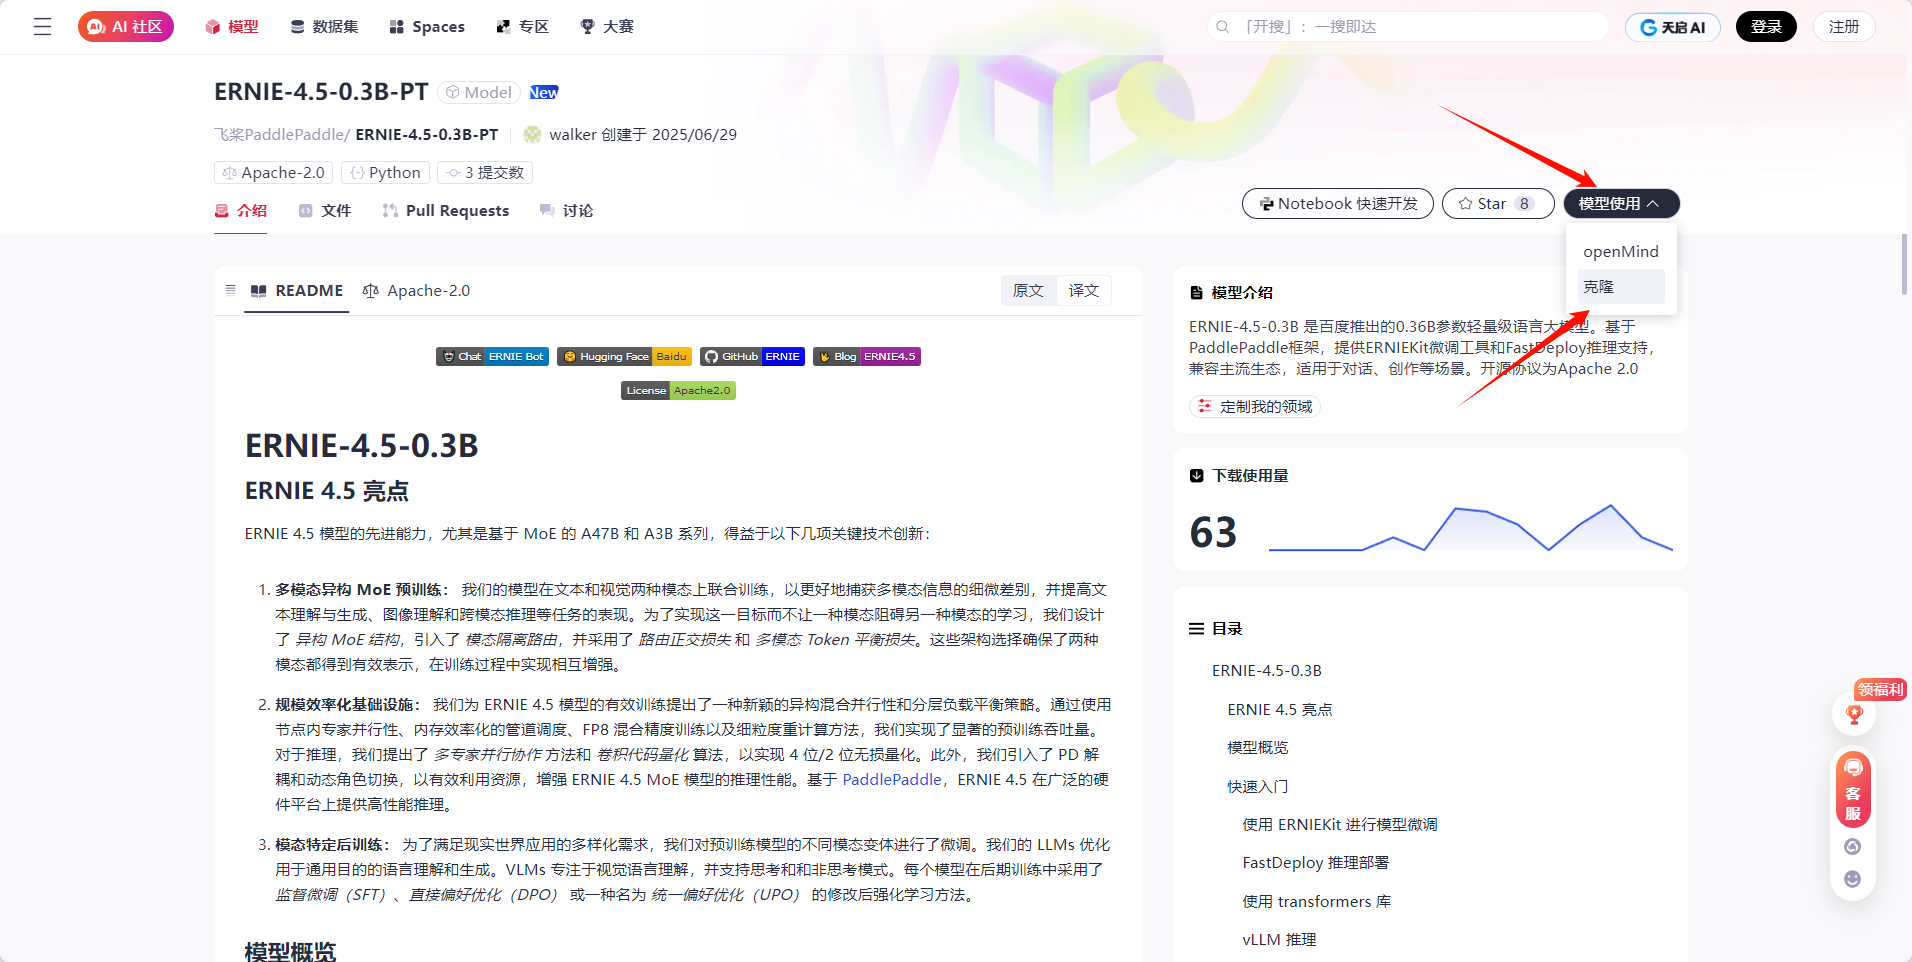
Task: Click the Model badge next to title
Action: [479, 92]
